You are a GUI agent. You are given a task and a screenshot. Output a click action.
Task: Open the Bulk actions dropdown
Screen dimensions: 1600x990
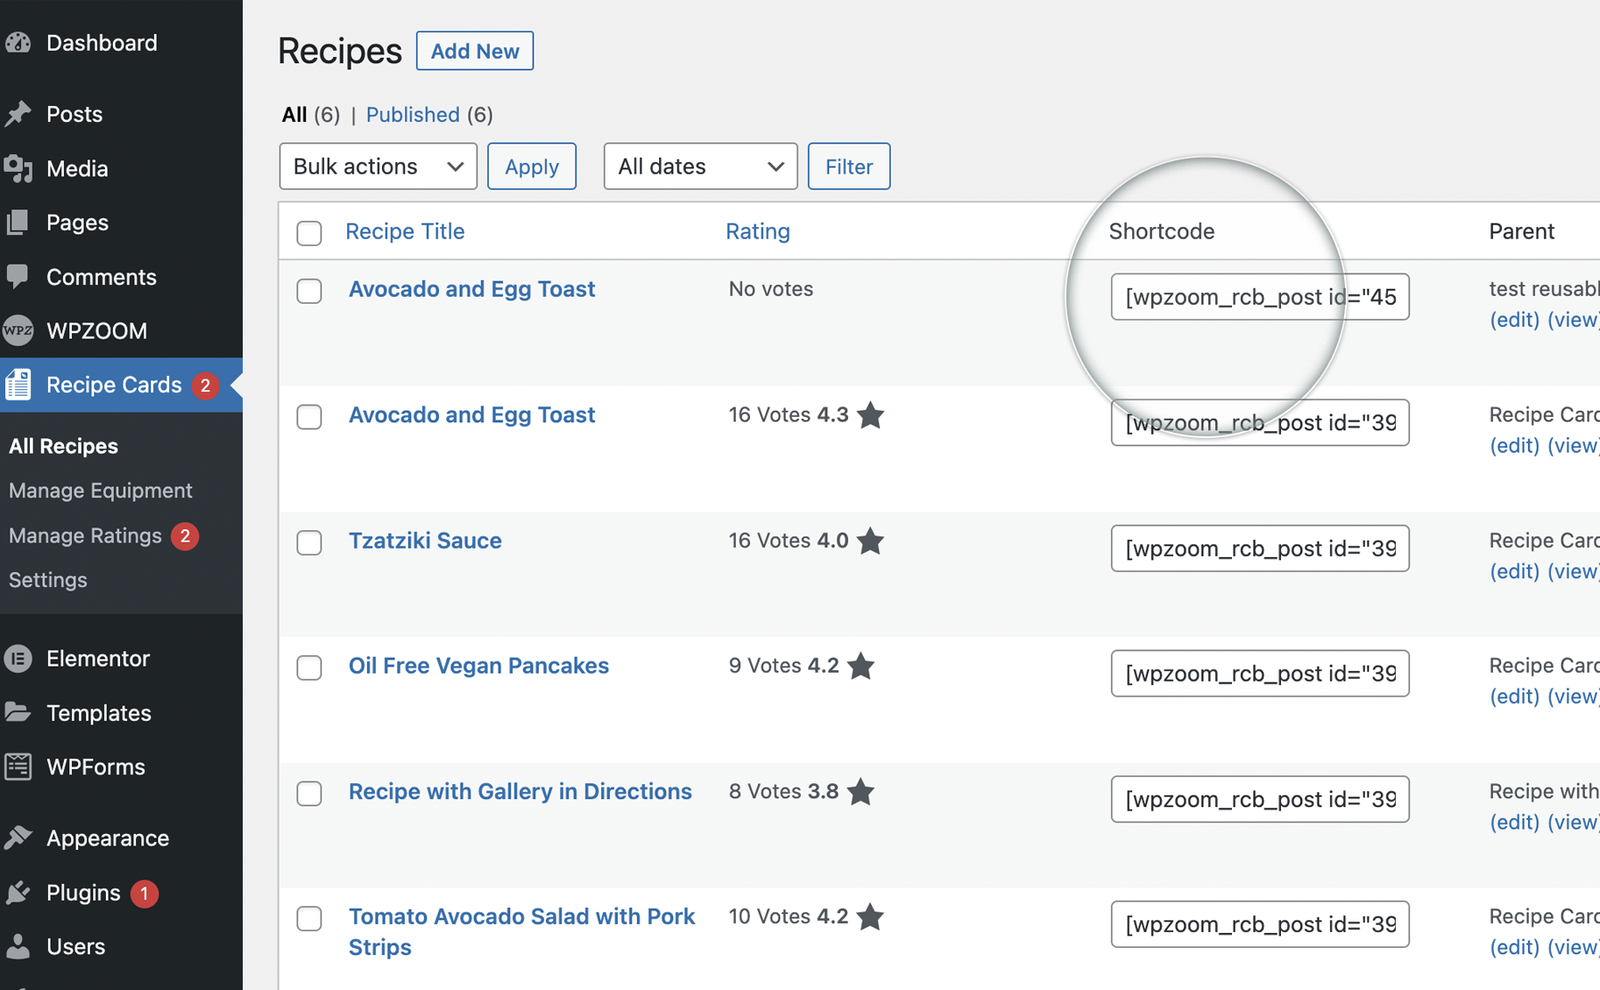click(x=378, y=166)
